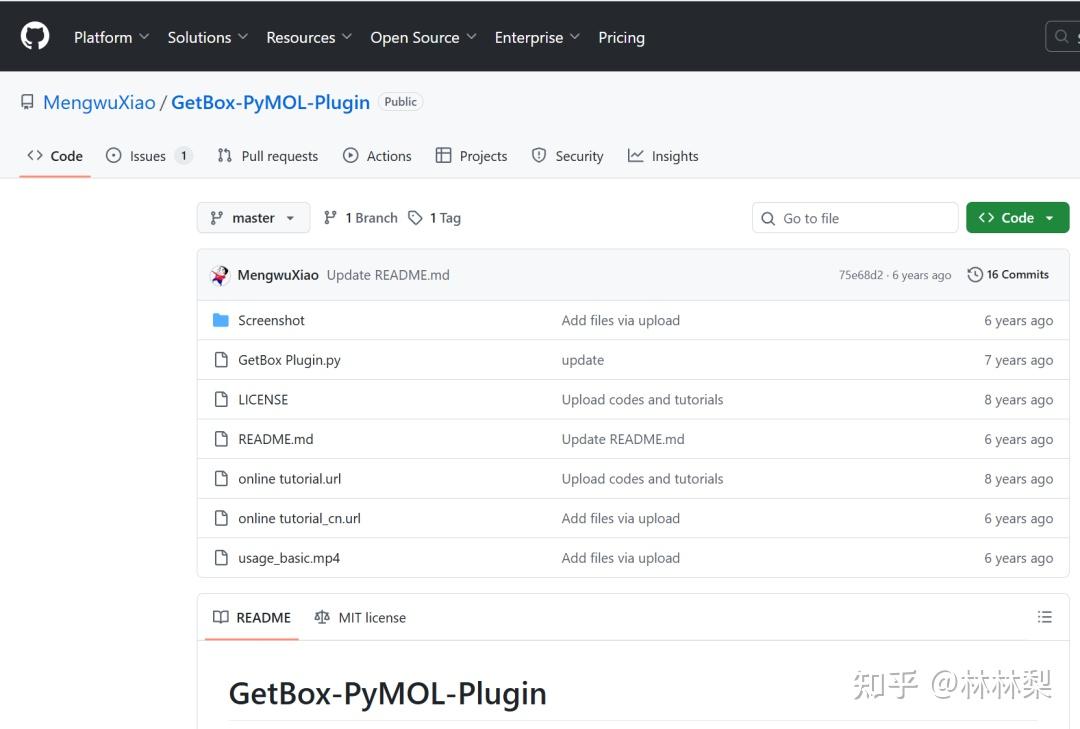Click the tag icon beside 1 Tag
This screenshot has height=729, width=1080.
[x=416, y=218]
